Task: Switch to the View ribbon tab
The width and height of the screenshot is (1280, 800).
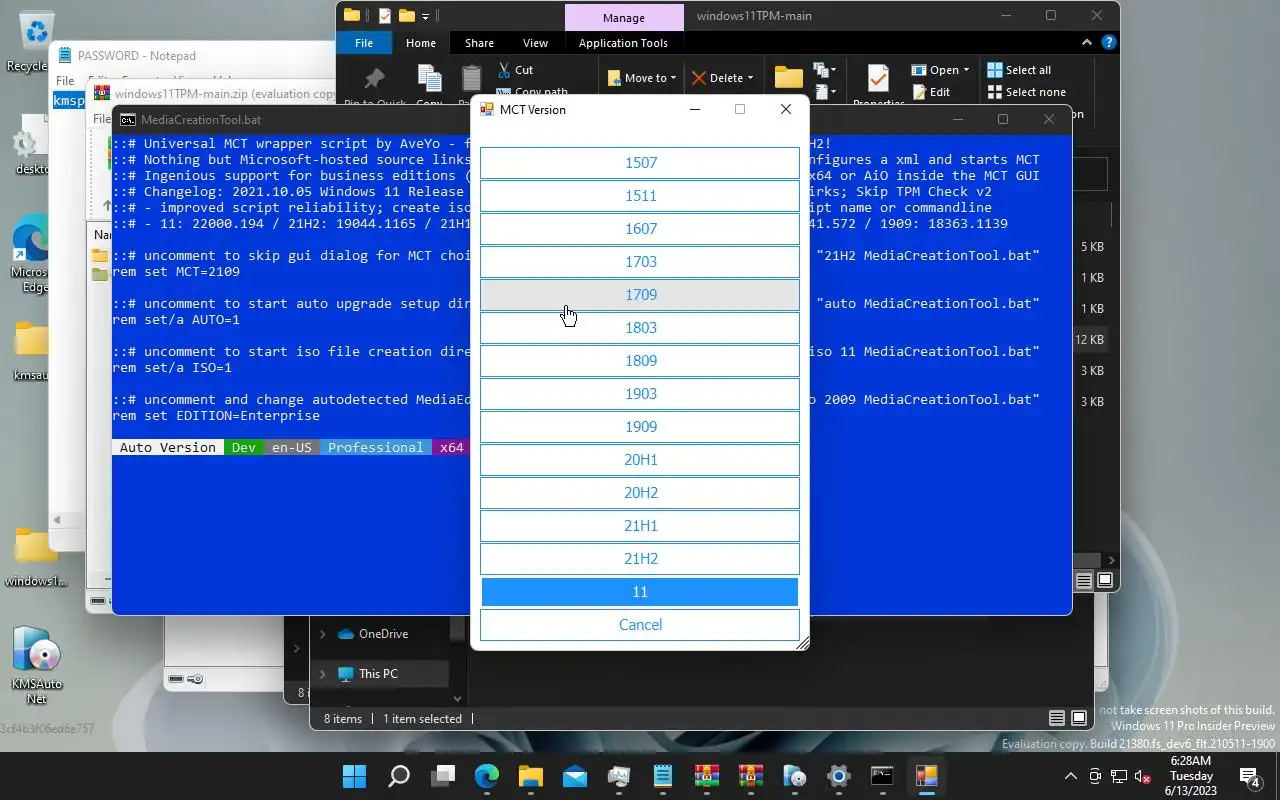Action: click(535, 43)
